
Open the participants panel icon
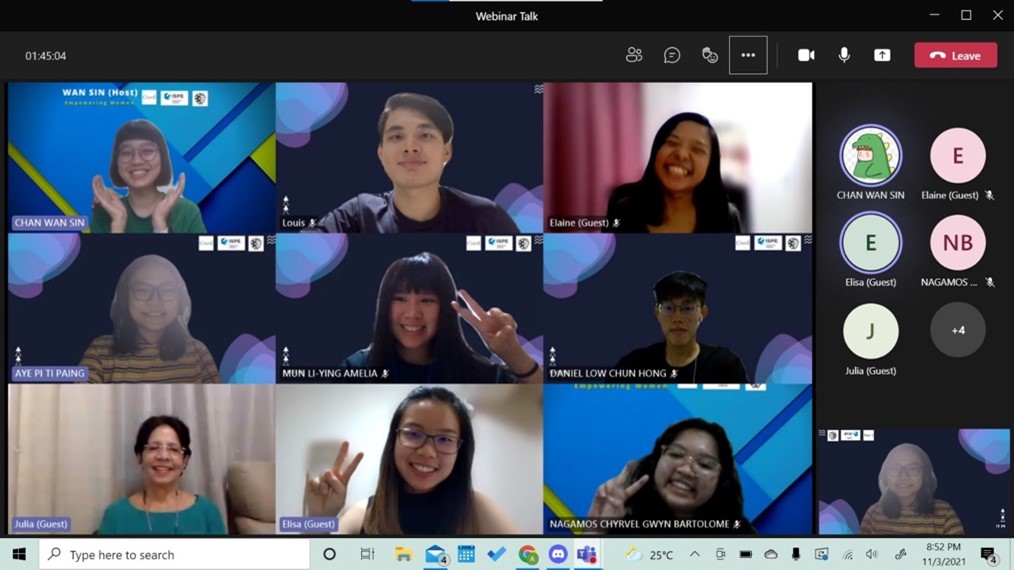[634, 56]
